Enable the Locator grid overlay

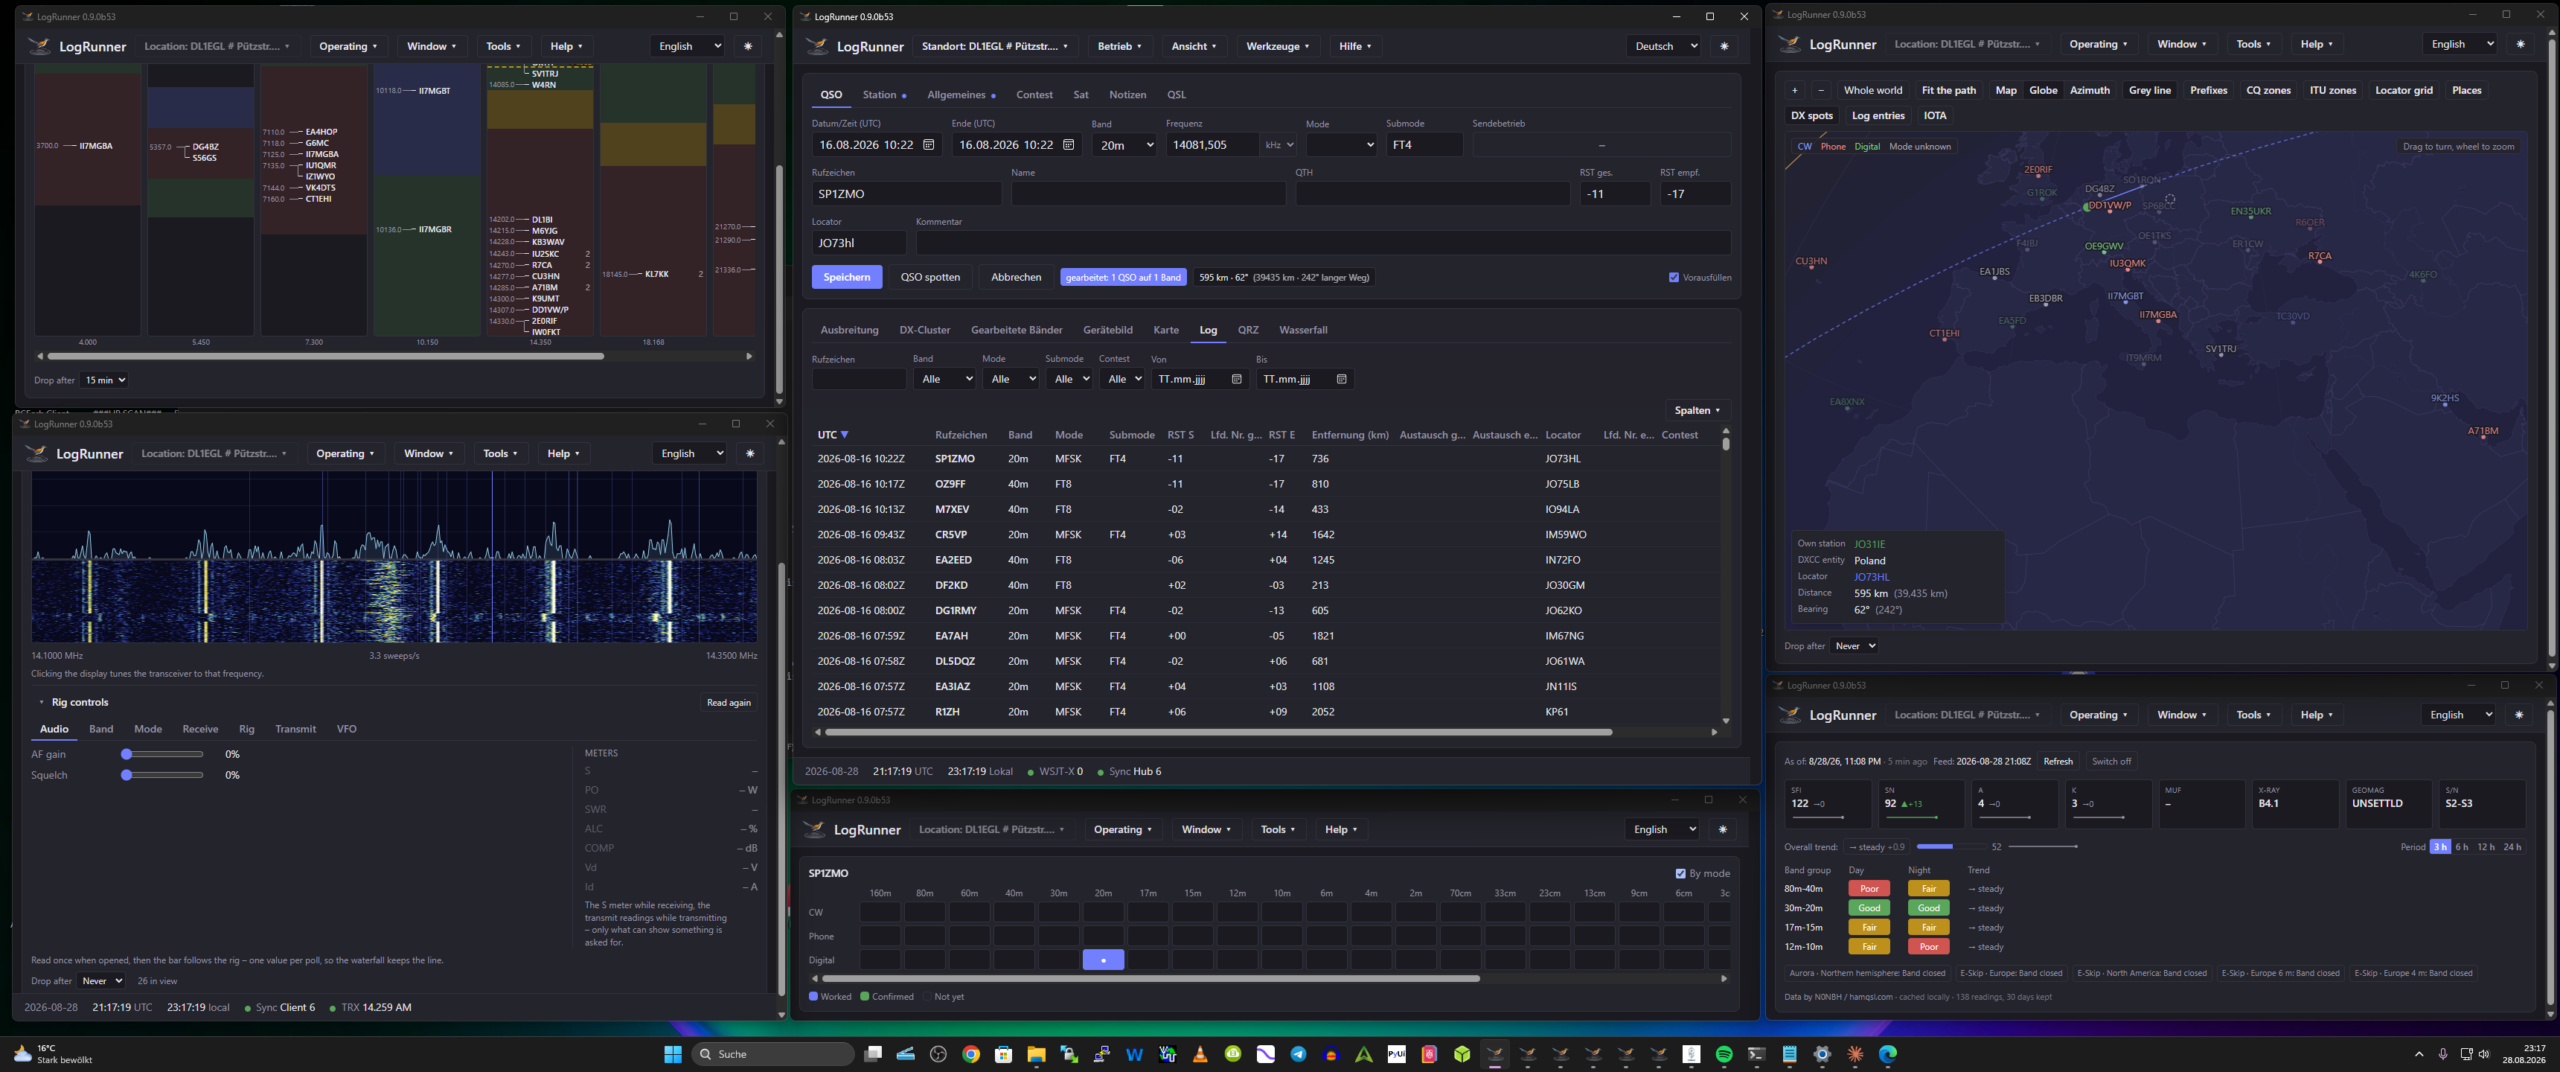point(2404,90)
